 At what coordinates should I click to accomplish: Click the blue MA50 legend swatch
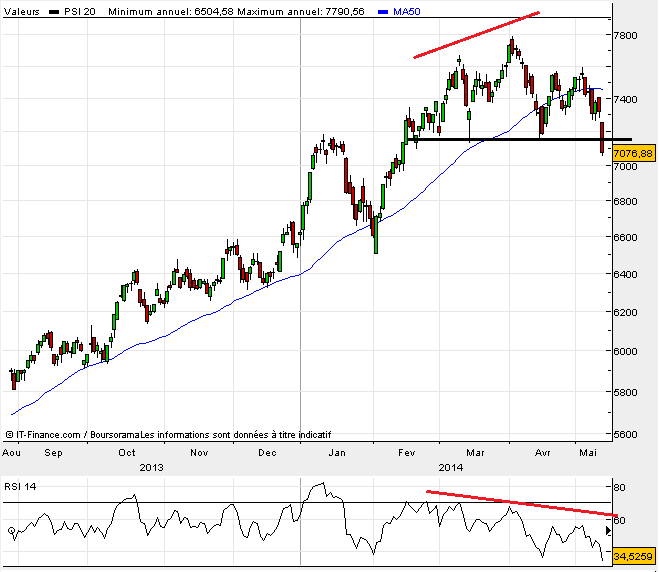tap(383, 12)
